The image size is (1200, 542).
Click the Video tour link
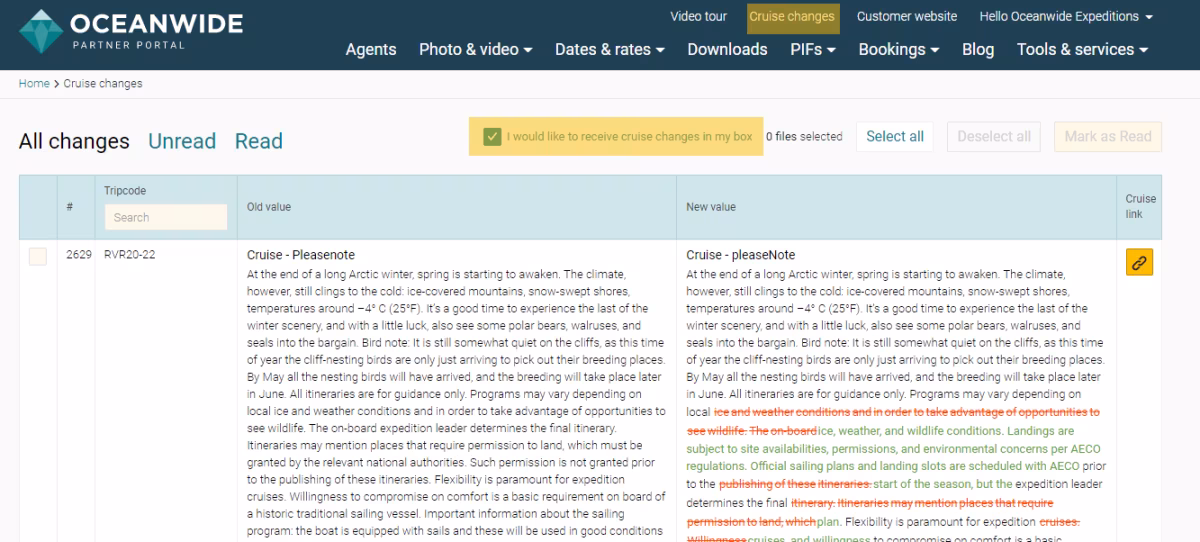tap(698, 17)
